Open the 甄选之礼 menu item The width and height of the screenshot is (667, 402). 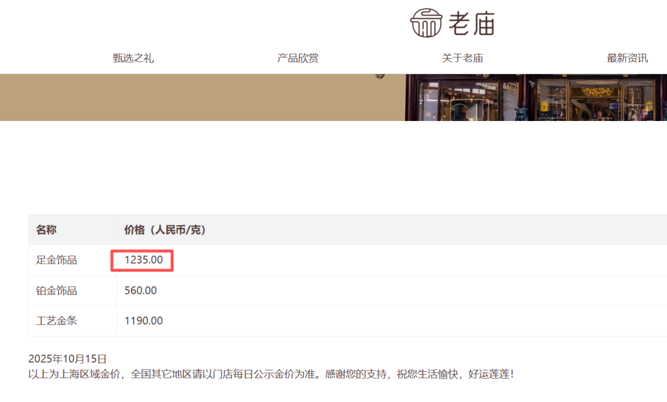point(133,58)
